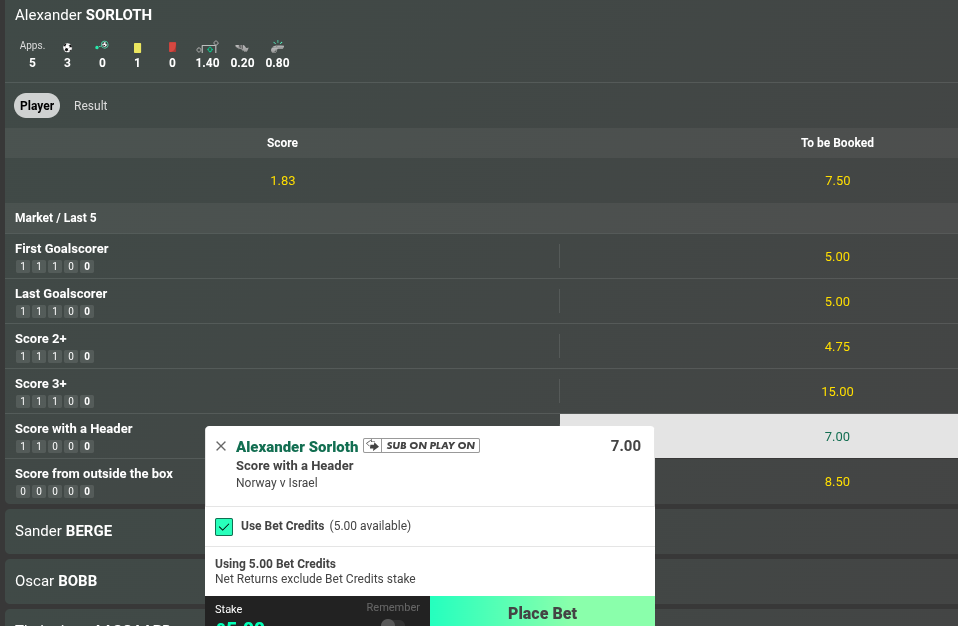This screenshot has width=958, height=626.
Task: Click the Sub On Play On badge
Action: click(421, 446)
